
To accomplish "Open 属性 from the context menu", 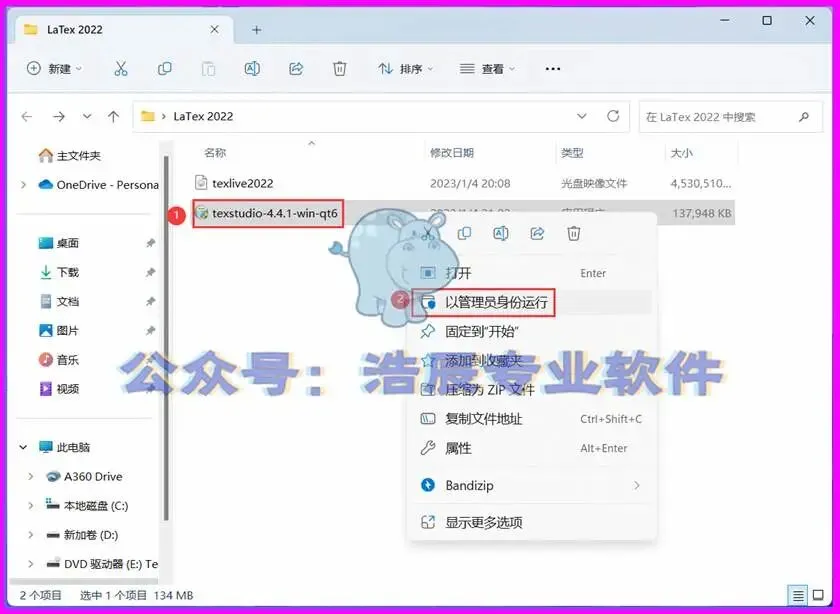I will point(532,448).
